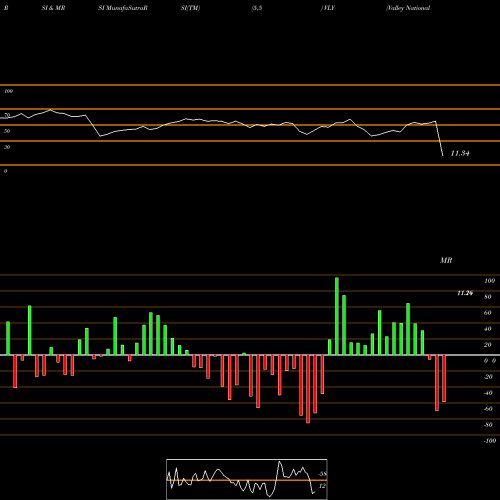Click the 'MR' panel heading

pos(446,260)
